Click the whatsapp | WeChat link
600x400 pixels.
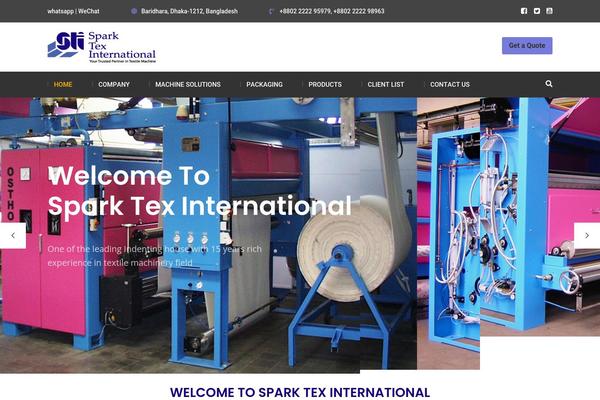(x=73, y=11)
